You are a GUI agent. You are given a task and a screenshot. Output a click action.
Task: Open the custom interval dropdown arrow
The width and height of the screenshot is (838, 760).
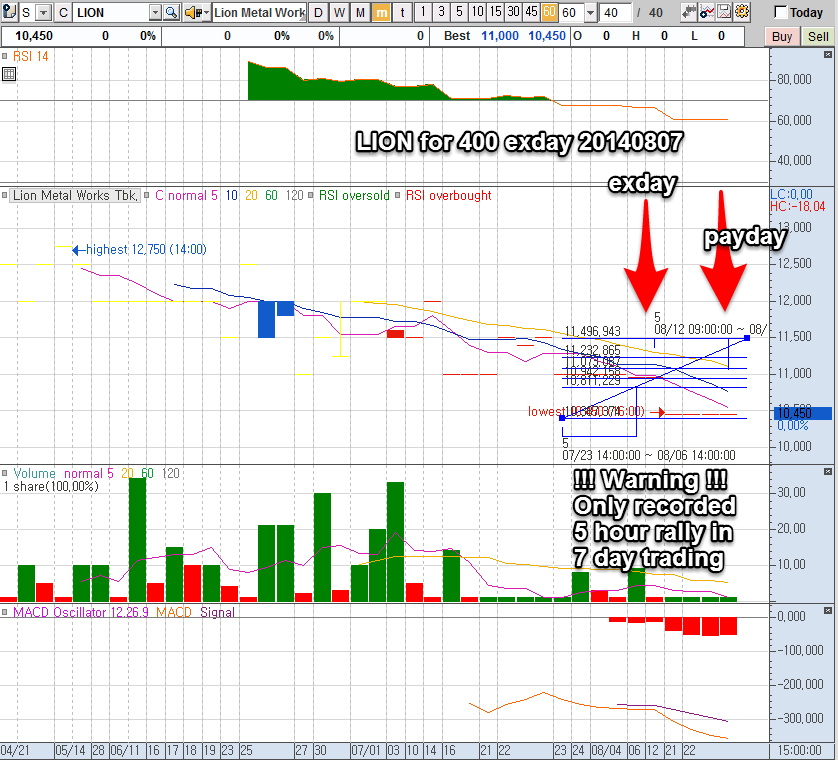[590, 12]
